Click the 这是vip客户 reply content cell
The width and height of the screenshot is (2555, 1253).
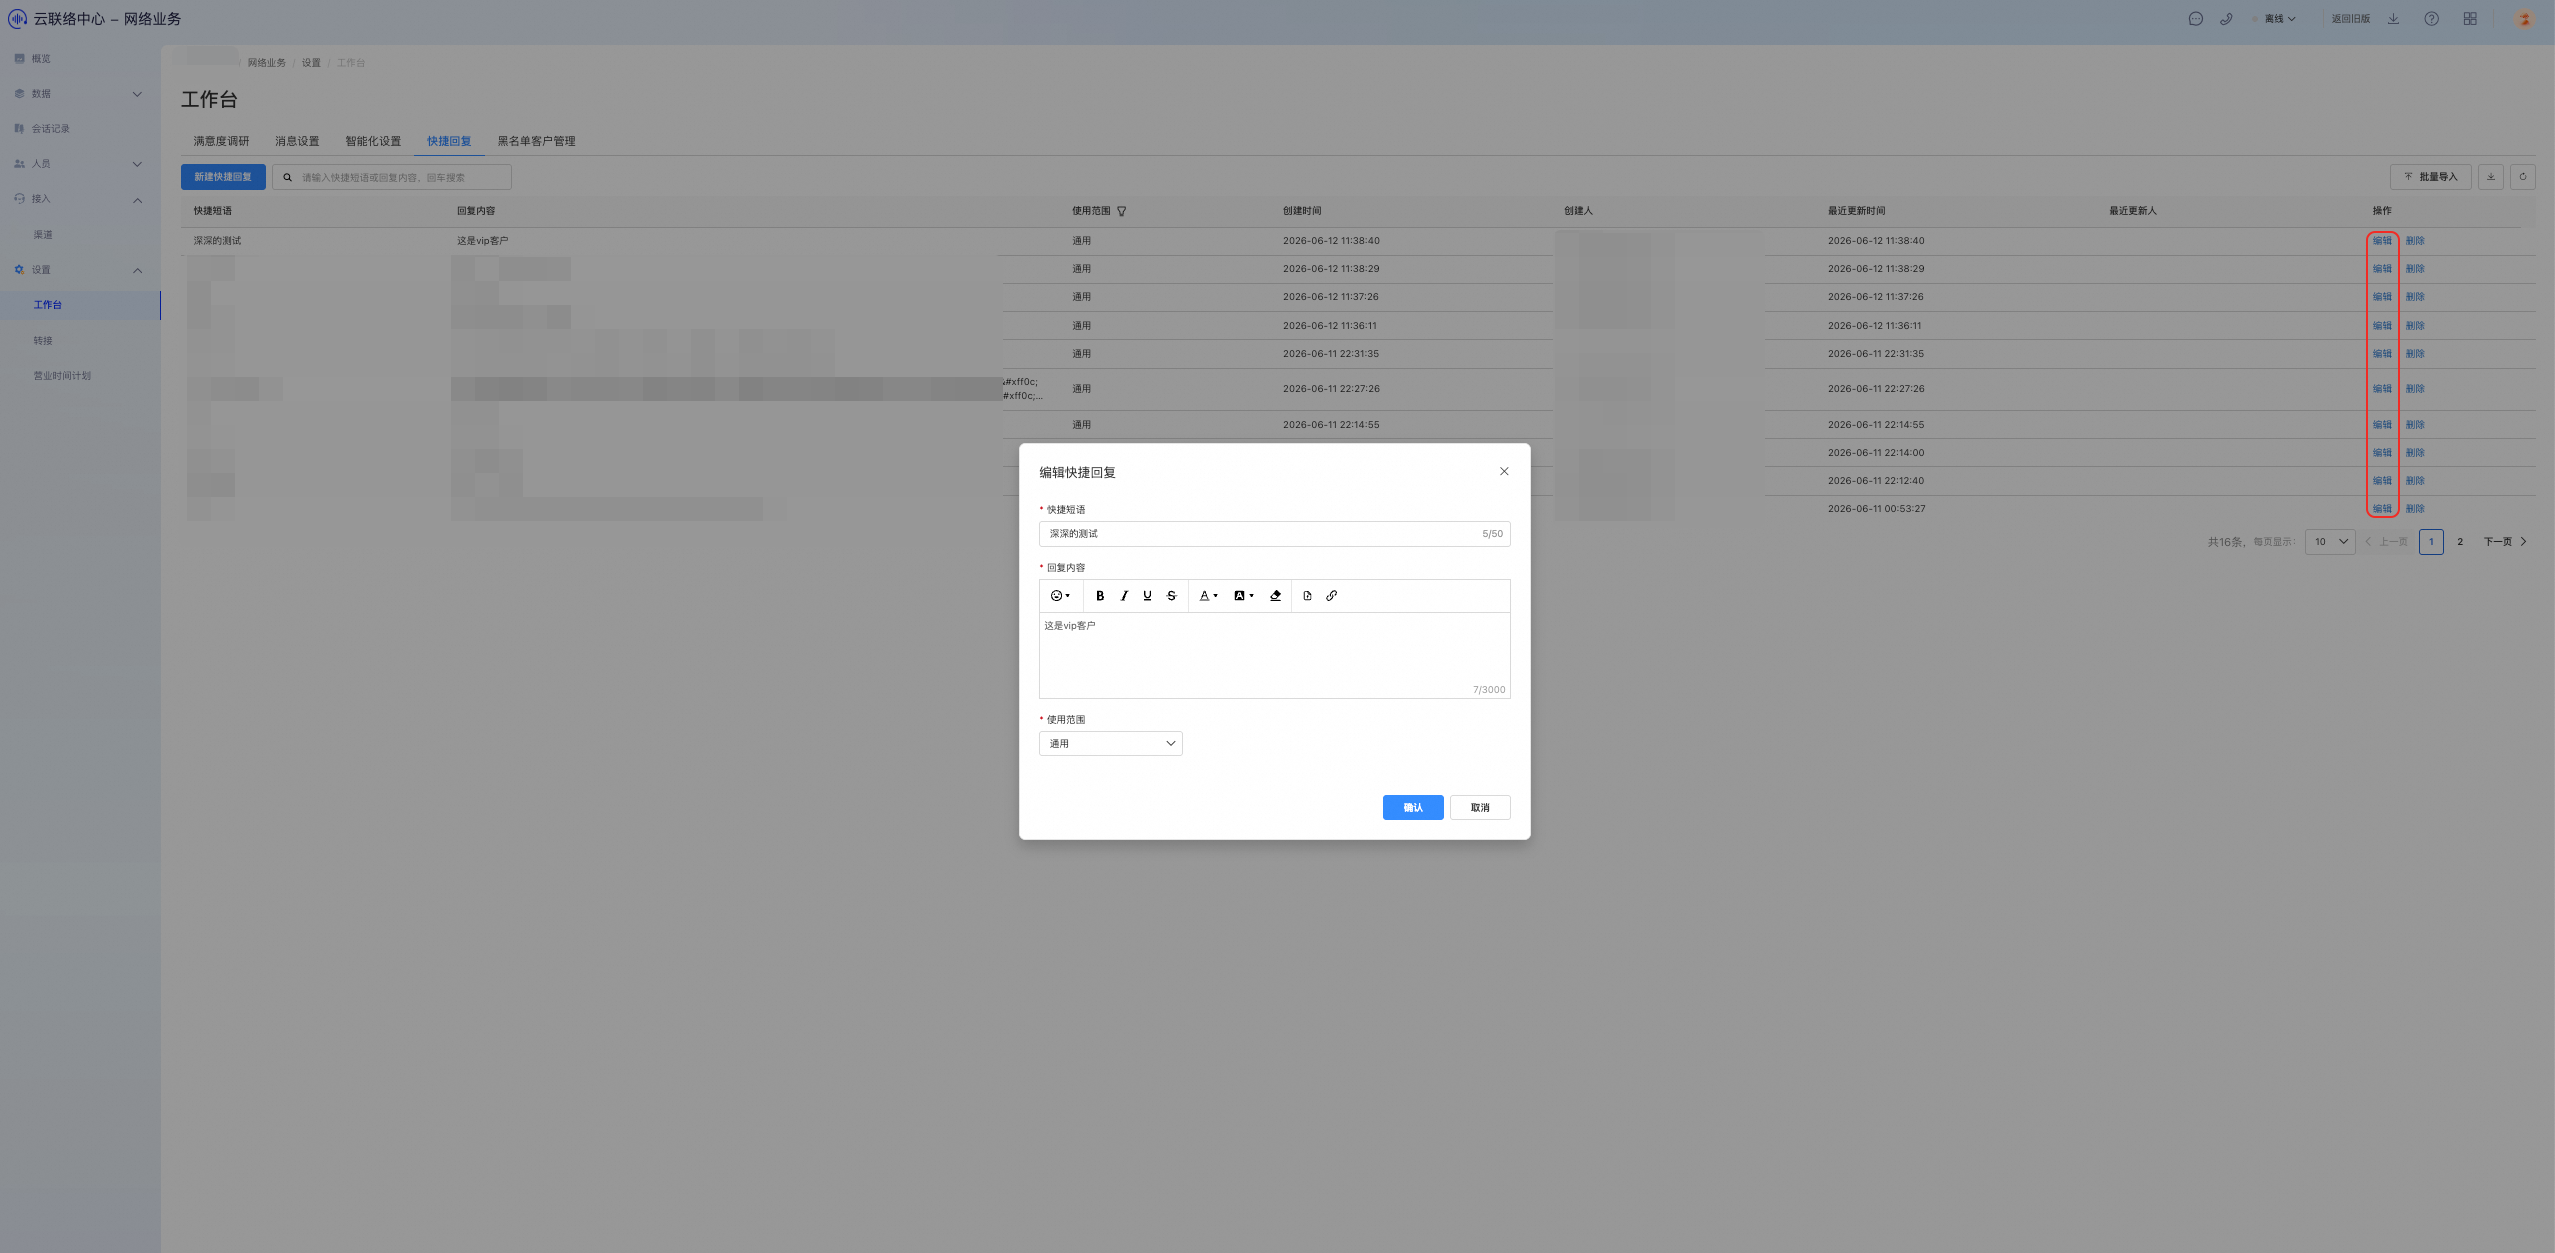click(483, 241)
